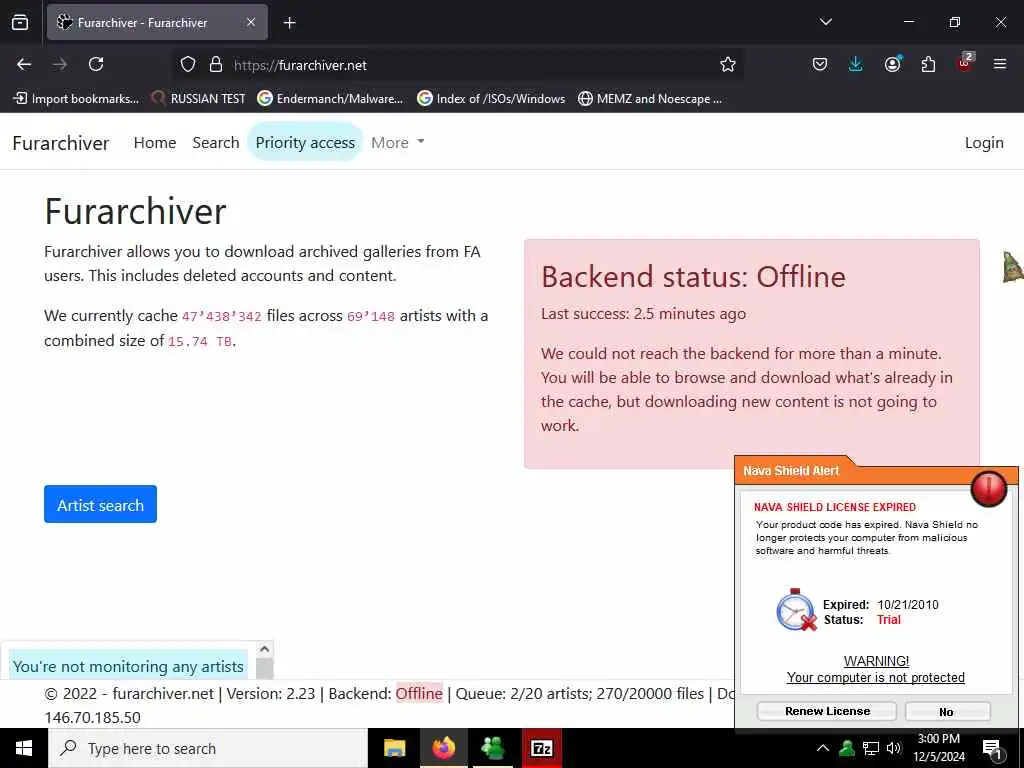Click the Artist search button
This screenshot has width=1024, height=768.
(101, 504)
